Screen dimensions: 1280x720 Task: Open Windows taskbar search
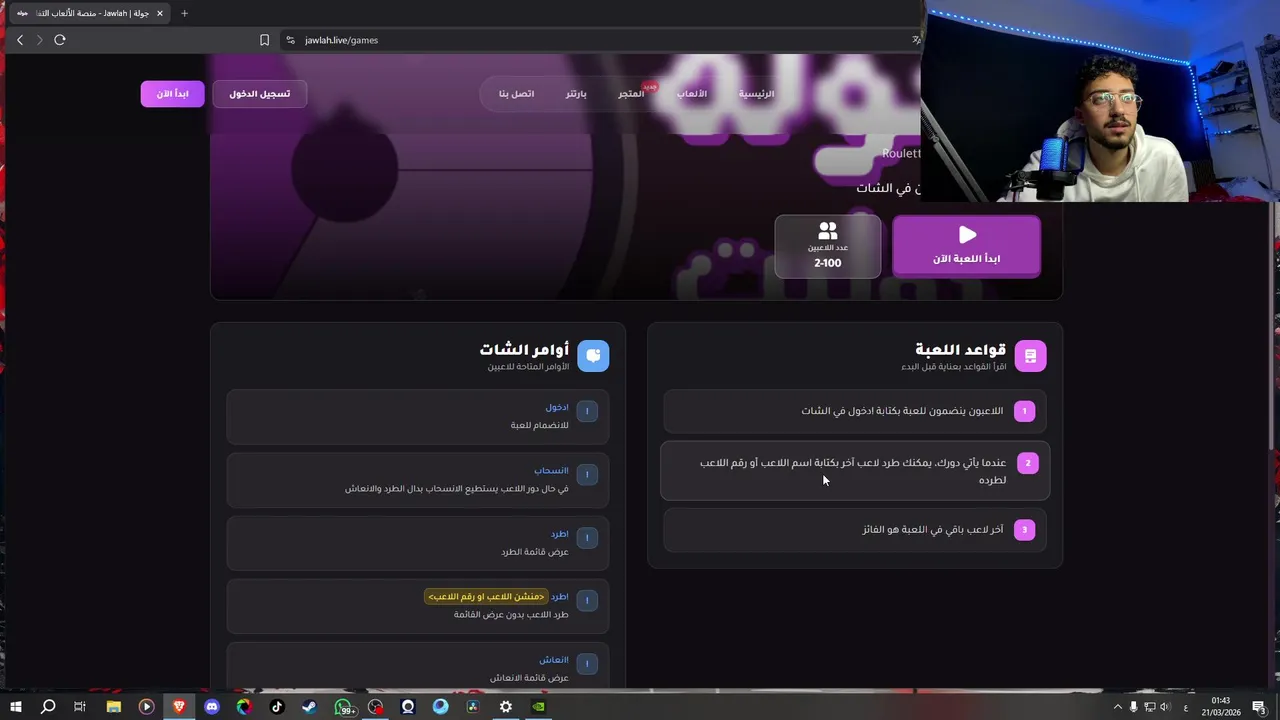pos(47,707)
